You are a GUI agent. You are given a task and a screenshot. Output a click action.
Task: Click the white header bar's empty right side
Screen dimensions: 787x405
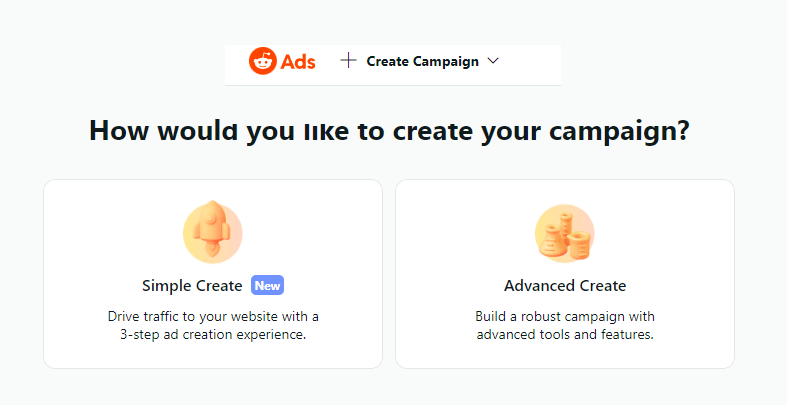535,62
